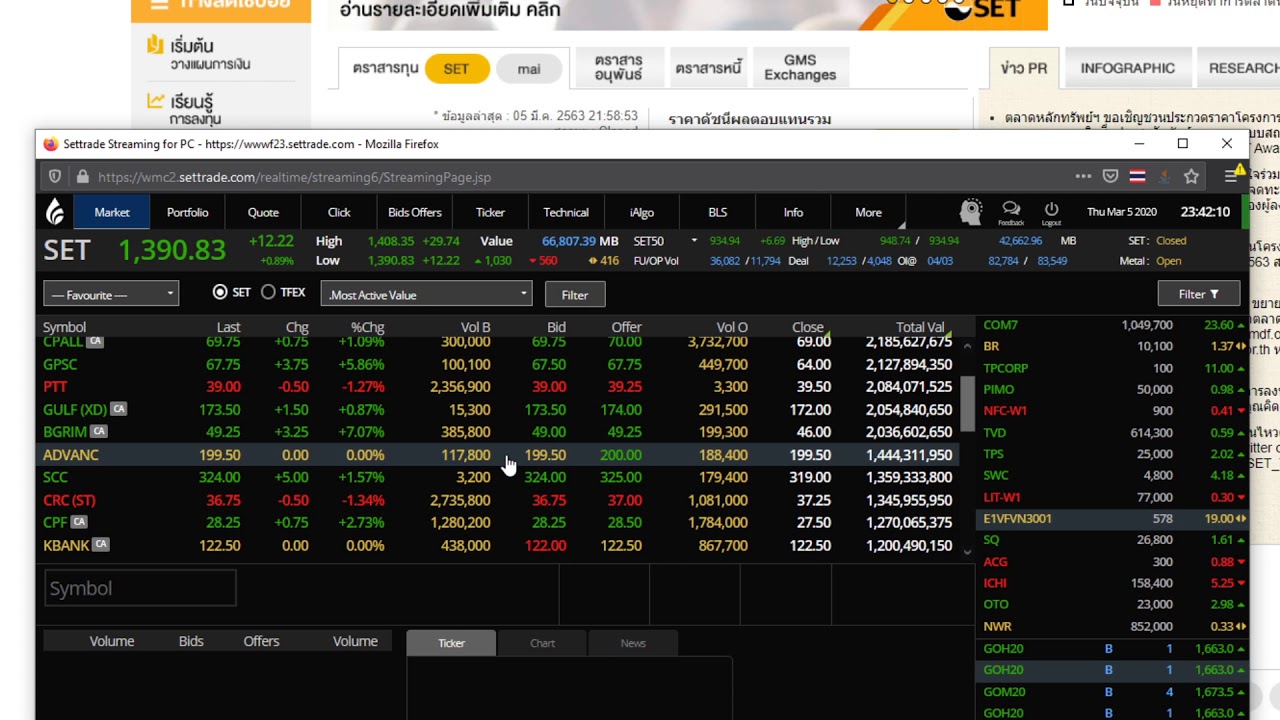Open the Click tab
This screenshot has height=720, width=1280.
point(339,212)
